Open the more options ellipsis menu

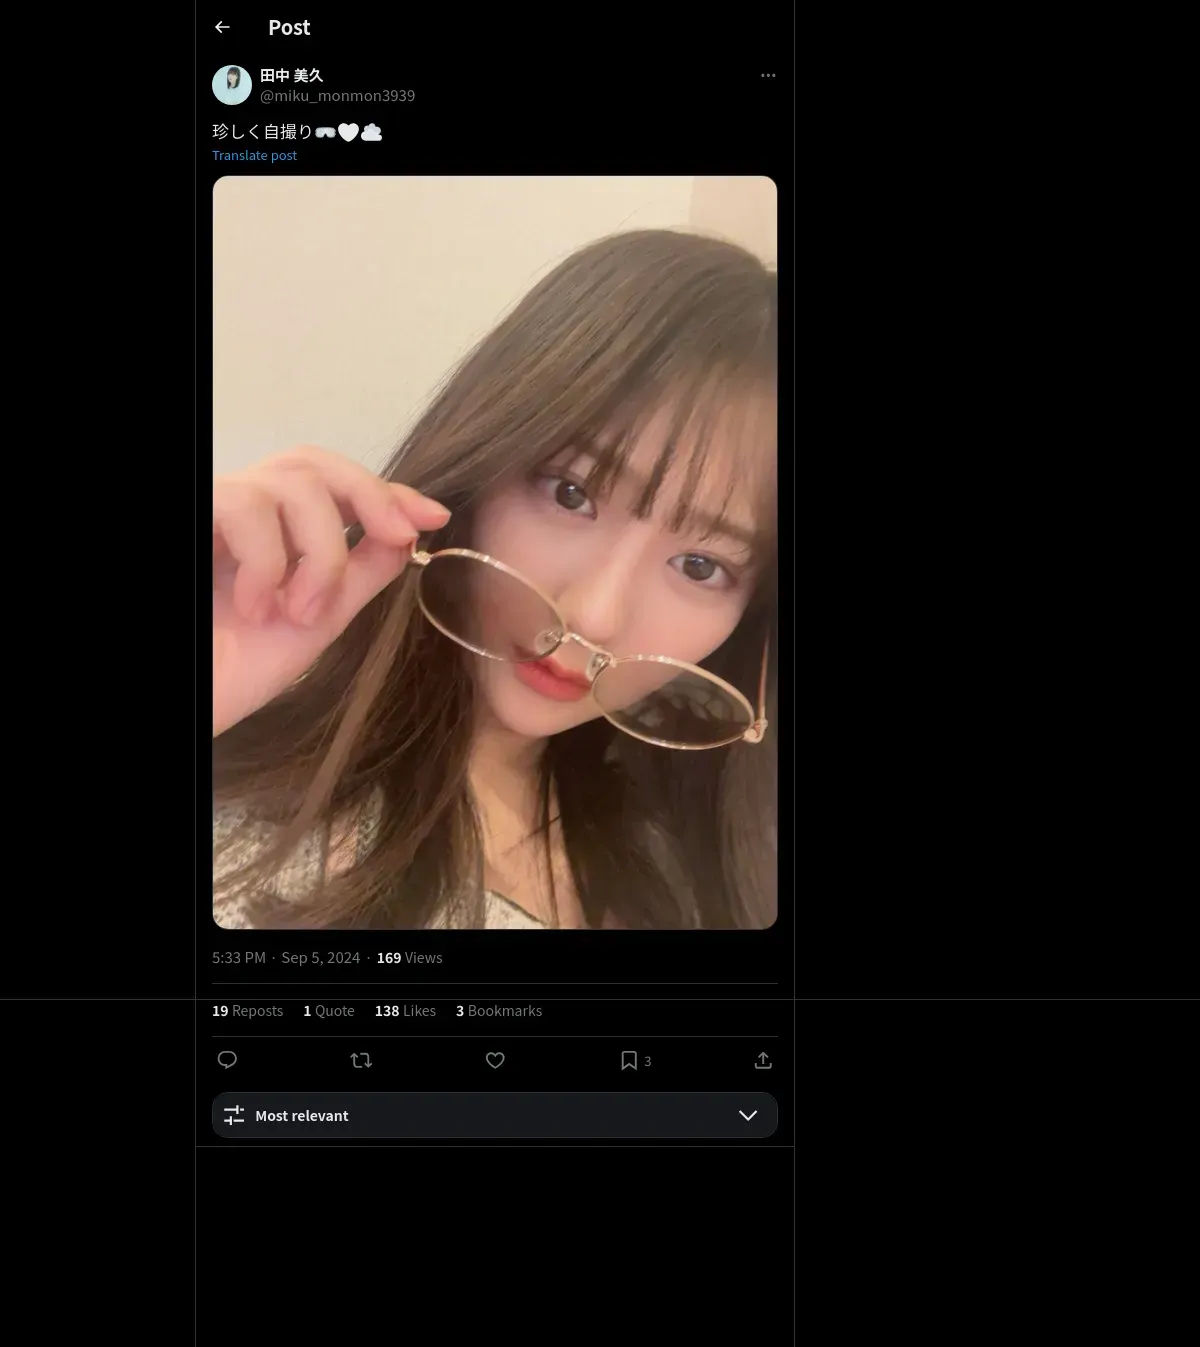[x=768, y=75]
